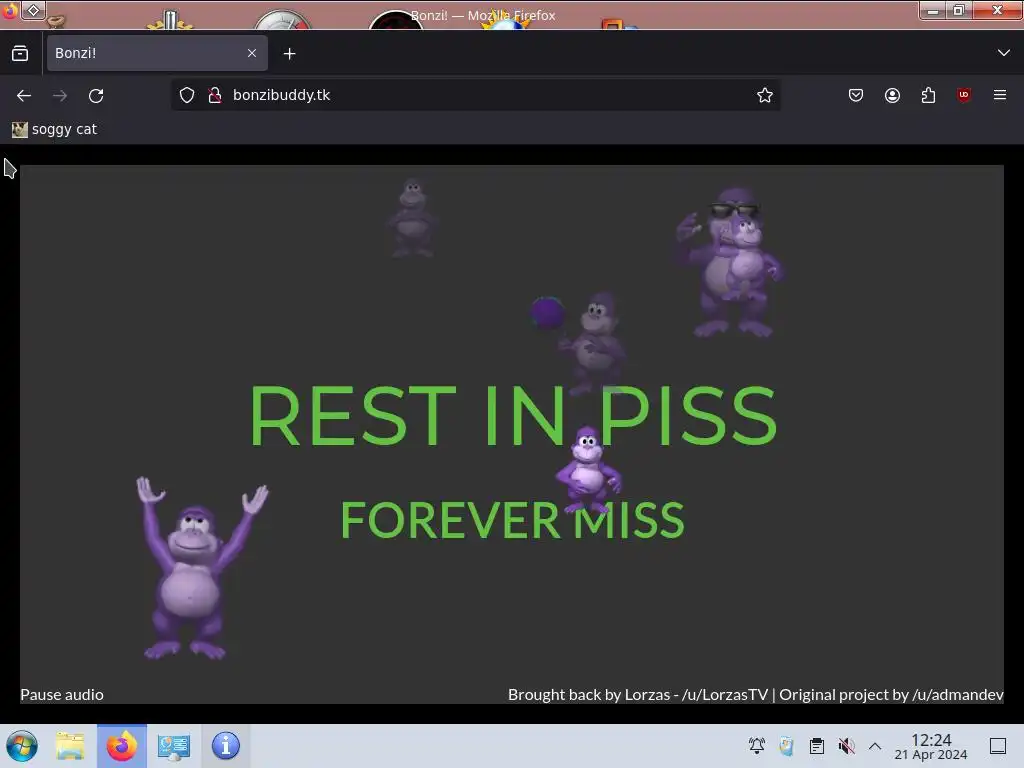The width and height of the screenshot is (1024, 768).
Task: Expand the list all tabs chevron
Action: click(x=1004, y=53)
